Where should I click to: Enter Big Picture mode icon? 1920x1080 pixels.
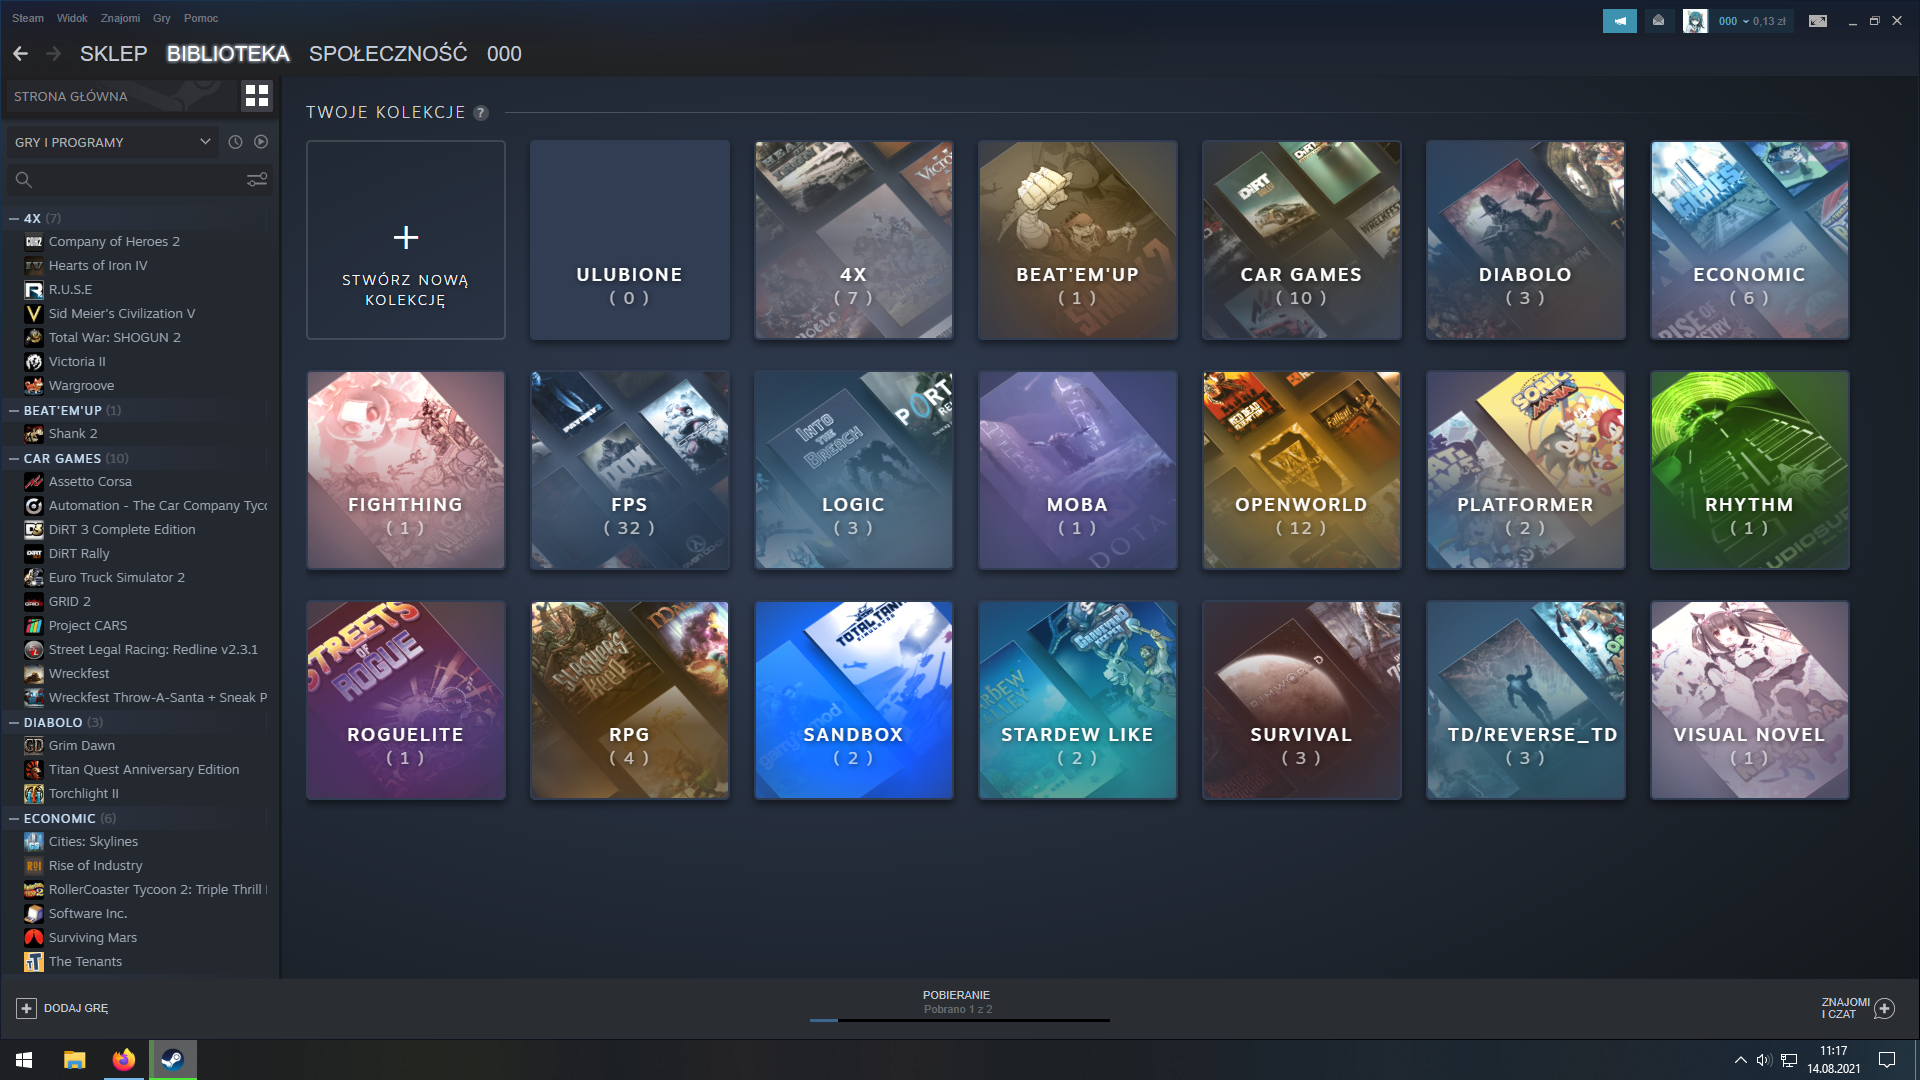1818,21
